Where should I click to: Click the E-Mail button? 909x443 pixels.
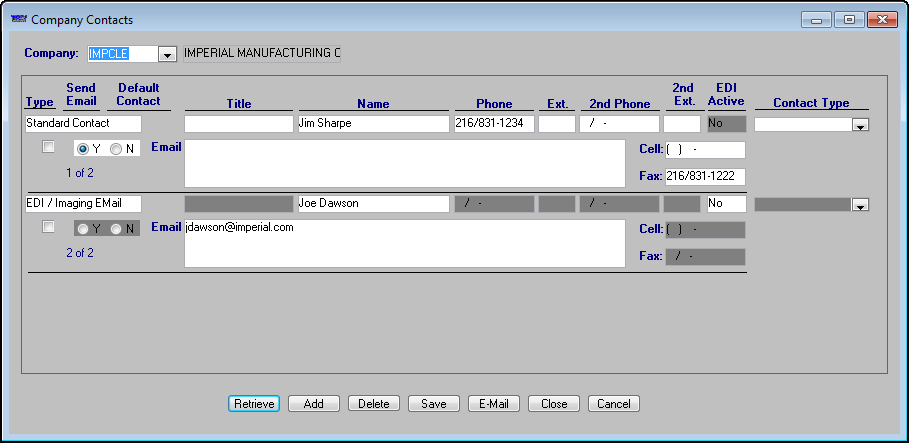click(x=493, y=404)
